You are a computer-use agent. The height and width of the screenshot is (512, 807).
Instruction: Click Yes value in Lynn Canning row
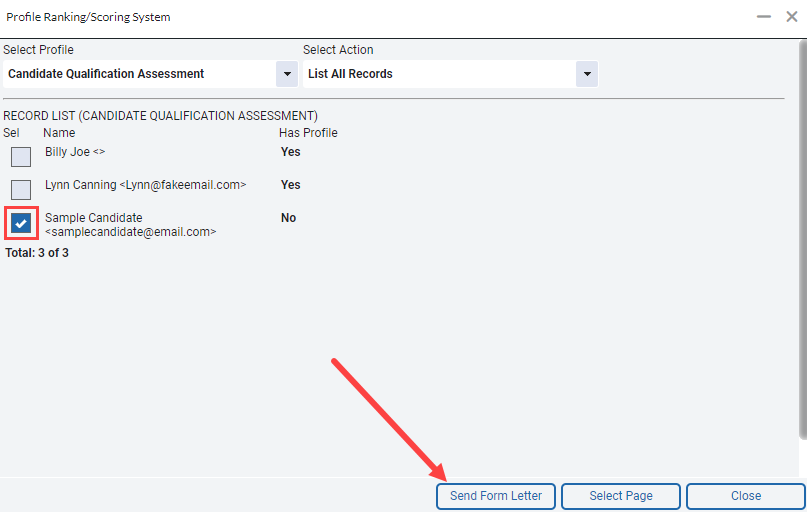point(291,185)
